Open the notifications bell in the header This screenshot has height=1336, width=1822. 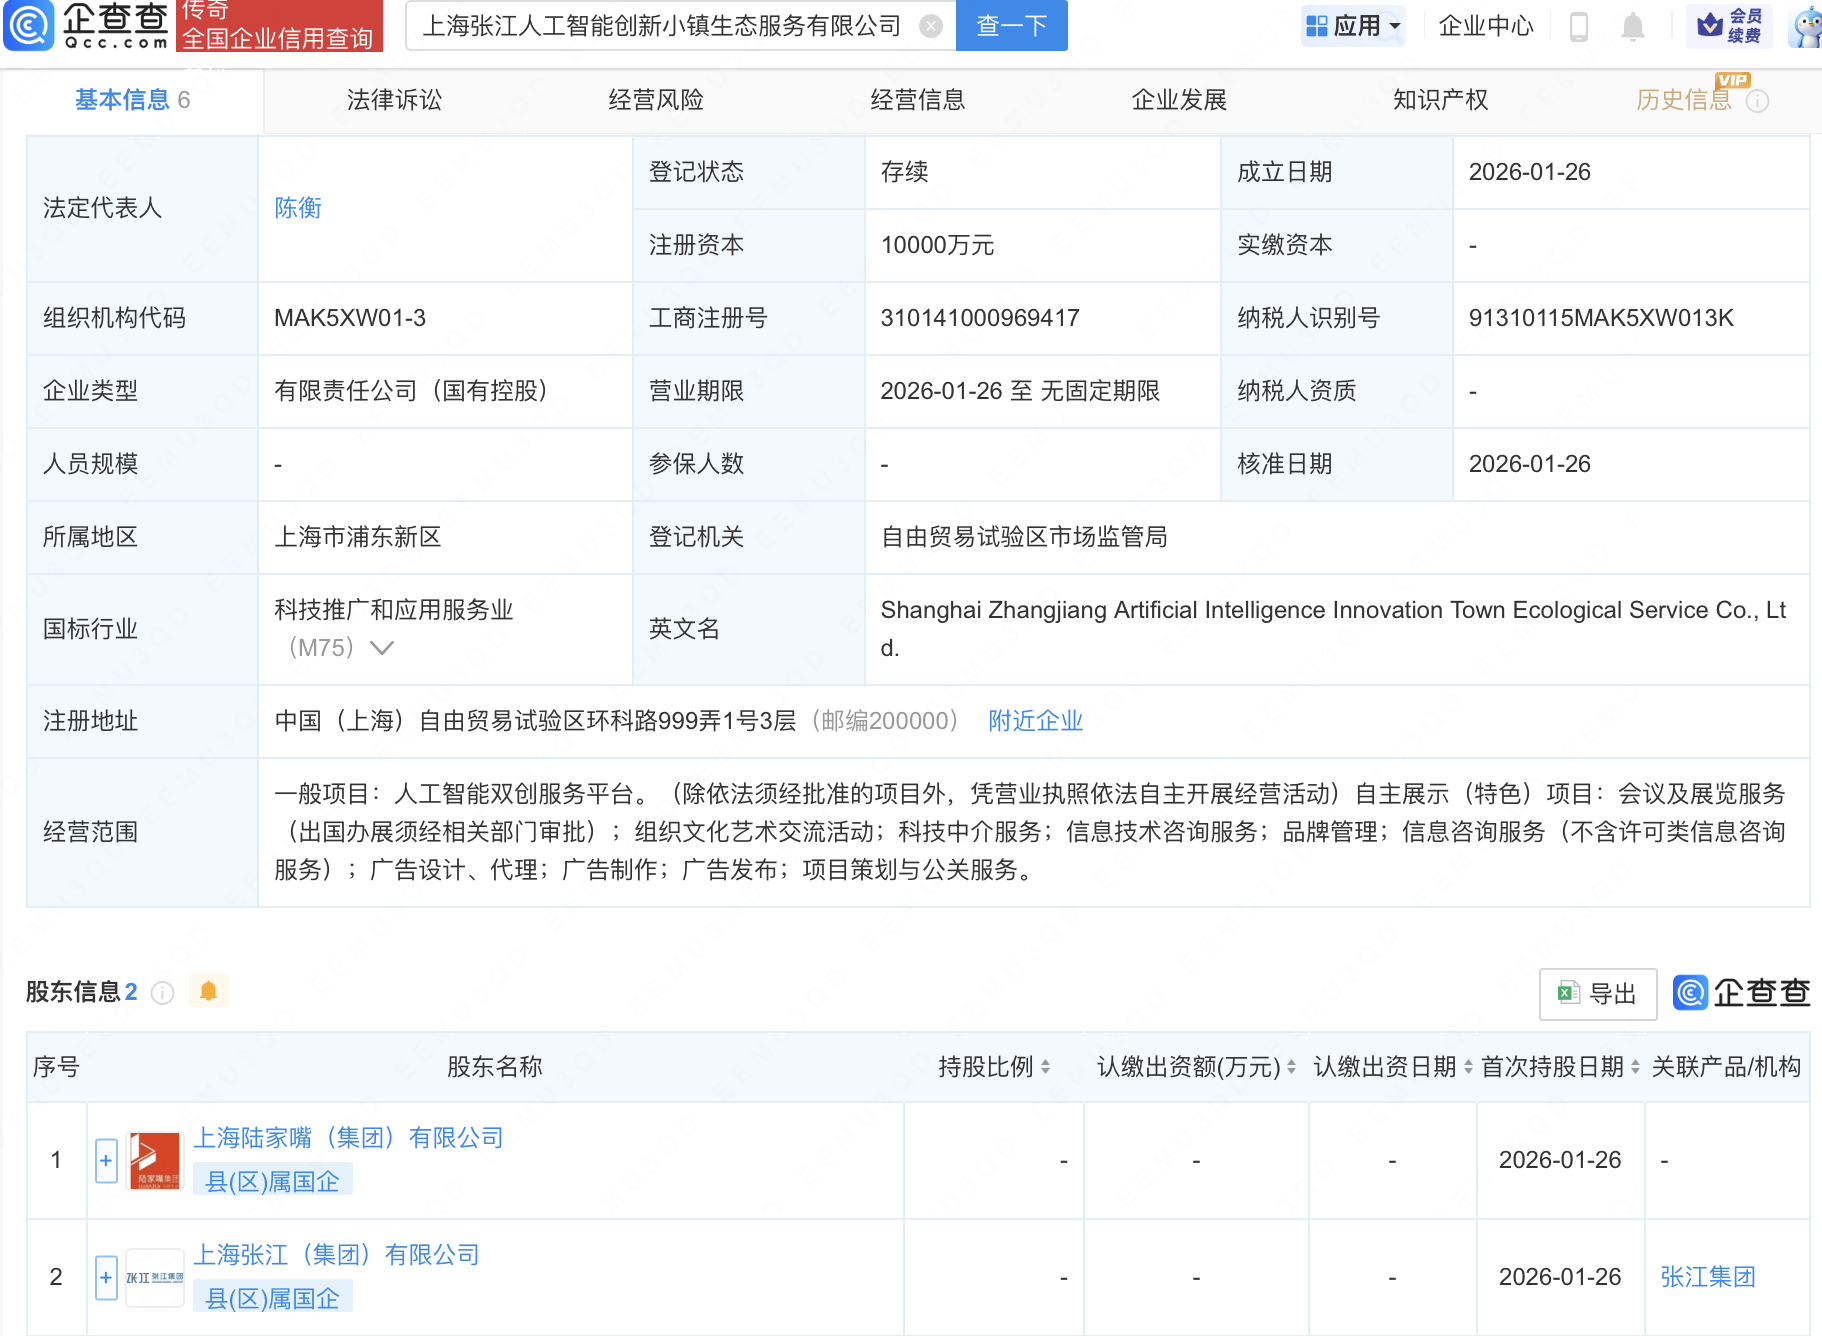(1632, 26)
